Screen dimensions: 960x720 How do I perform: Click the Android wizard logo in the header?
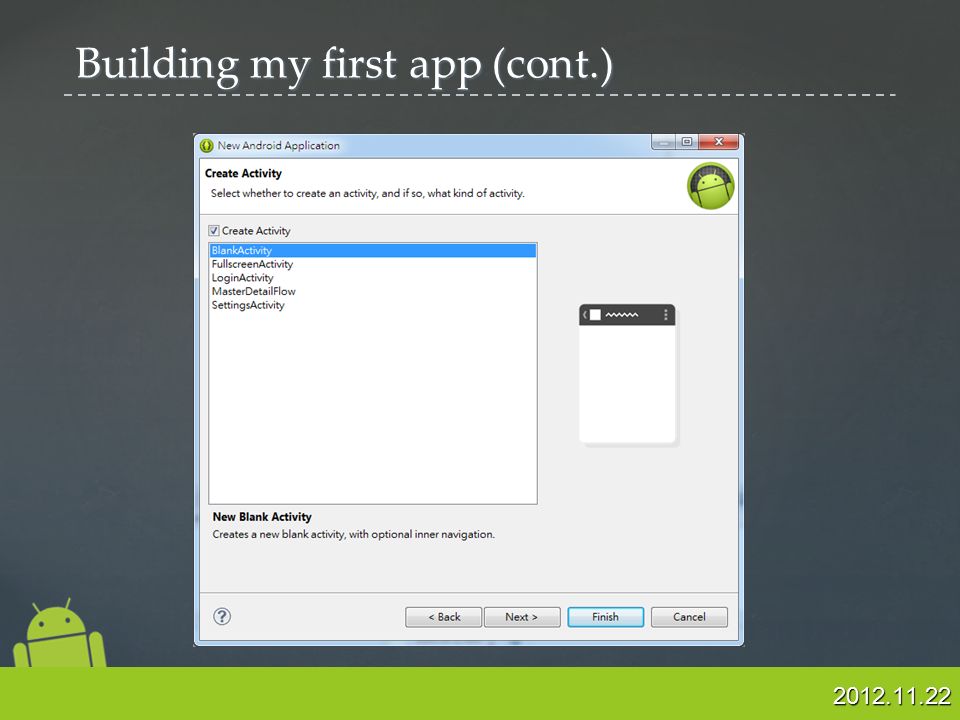[710, 186]
